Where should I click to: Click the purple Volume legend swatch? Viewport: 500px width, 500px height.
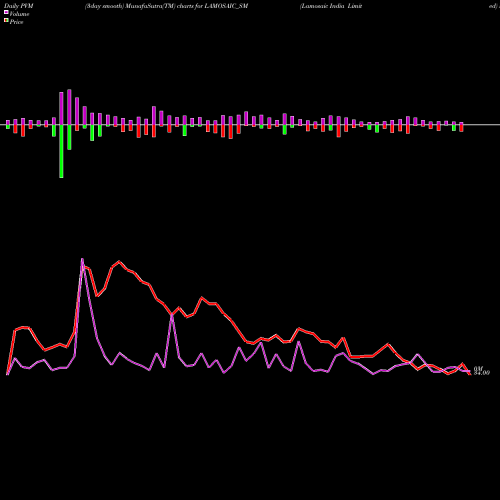point(6,12)
